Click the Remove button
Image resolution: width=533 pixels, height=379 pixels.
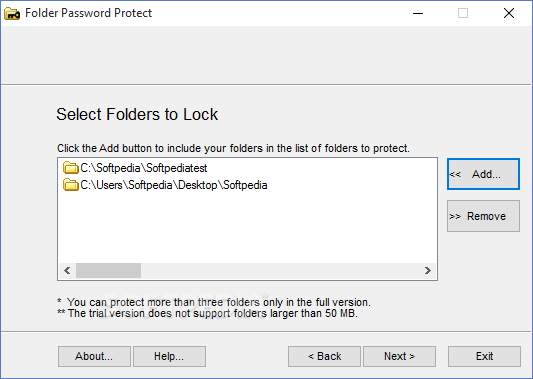coord(483,216)
